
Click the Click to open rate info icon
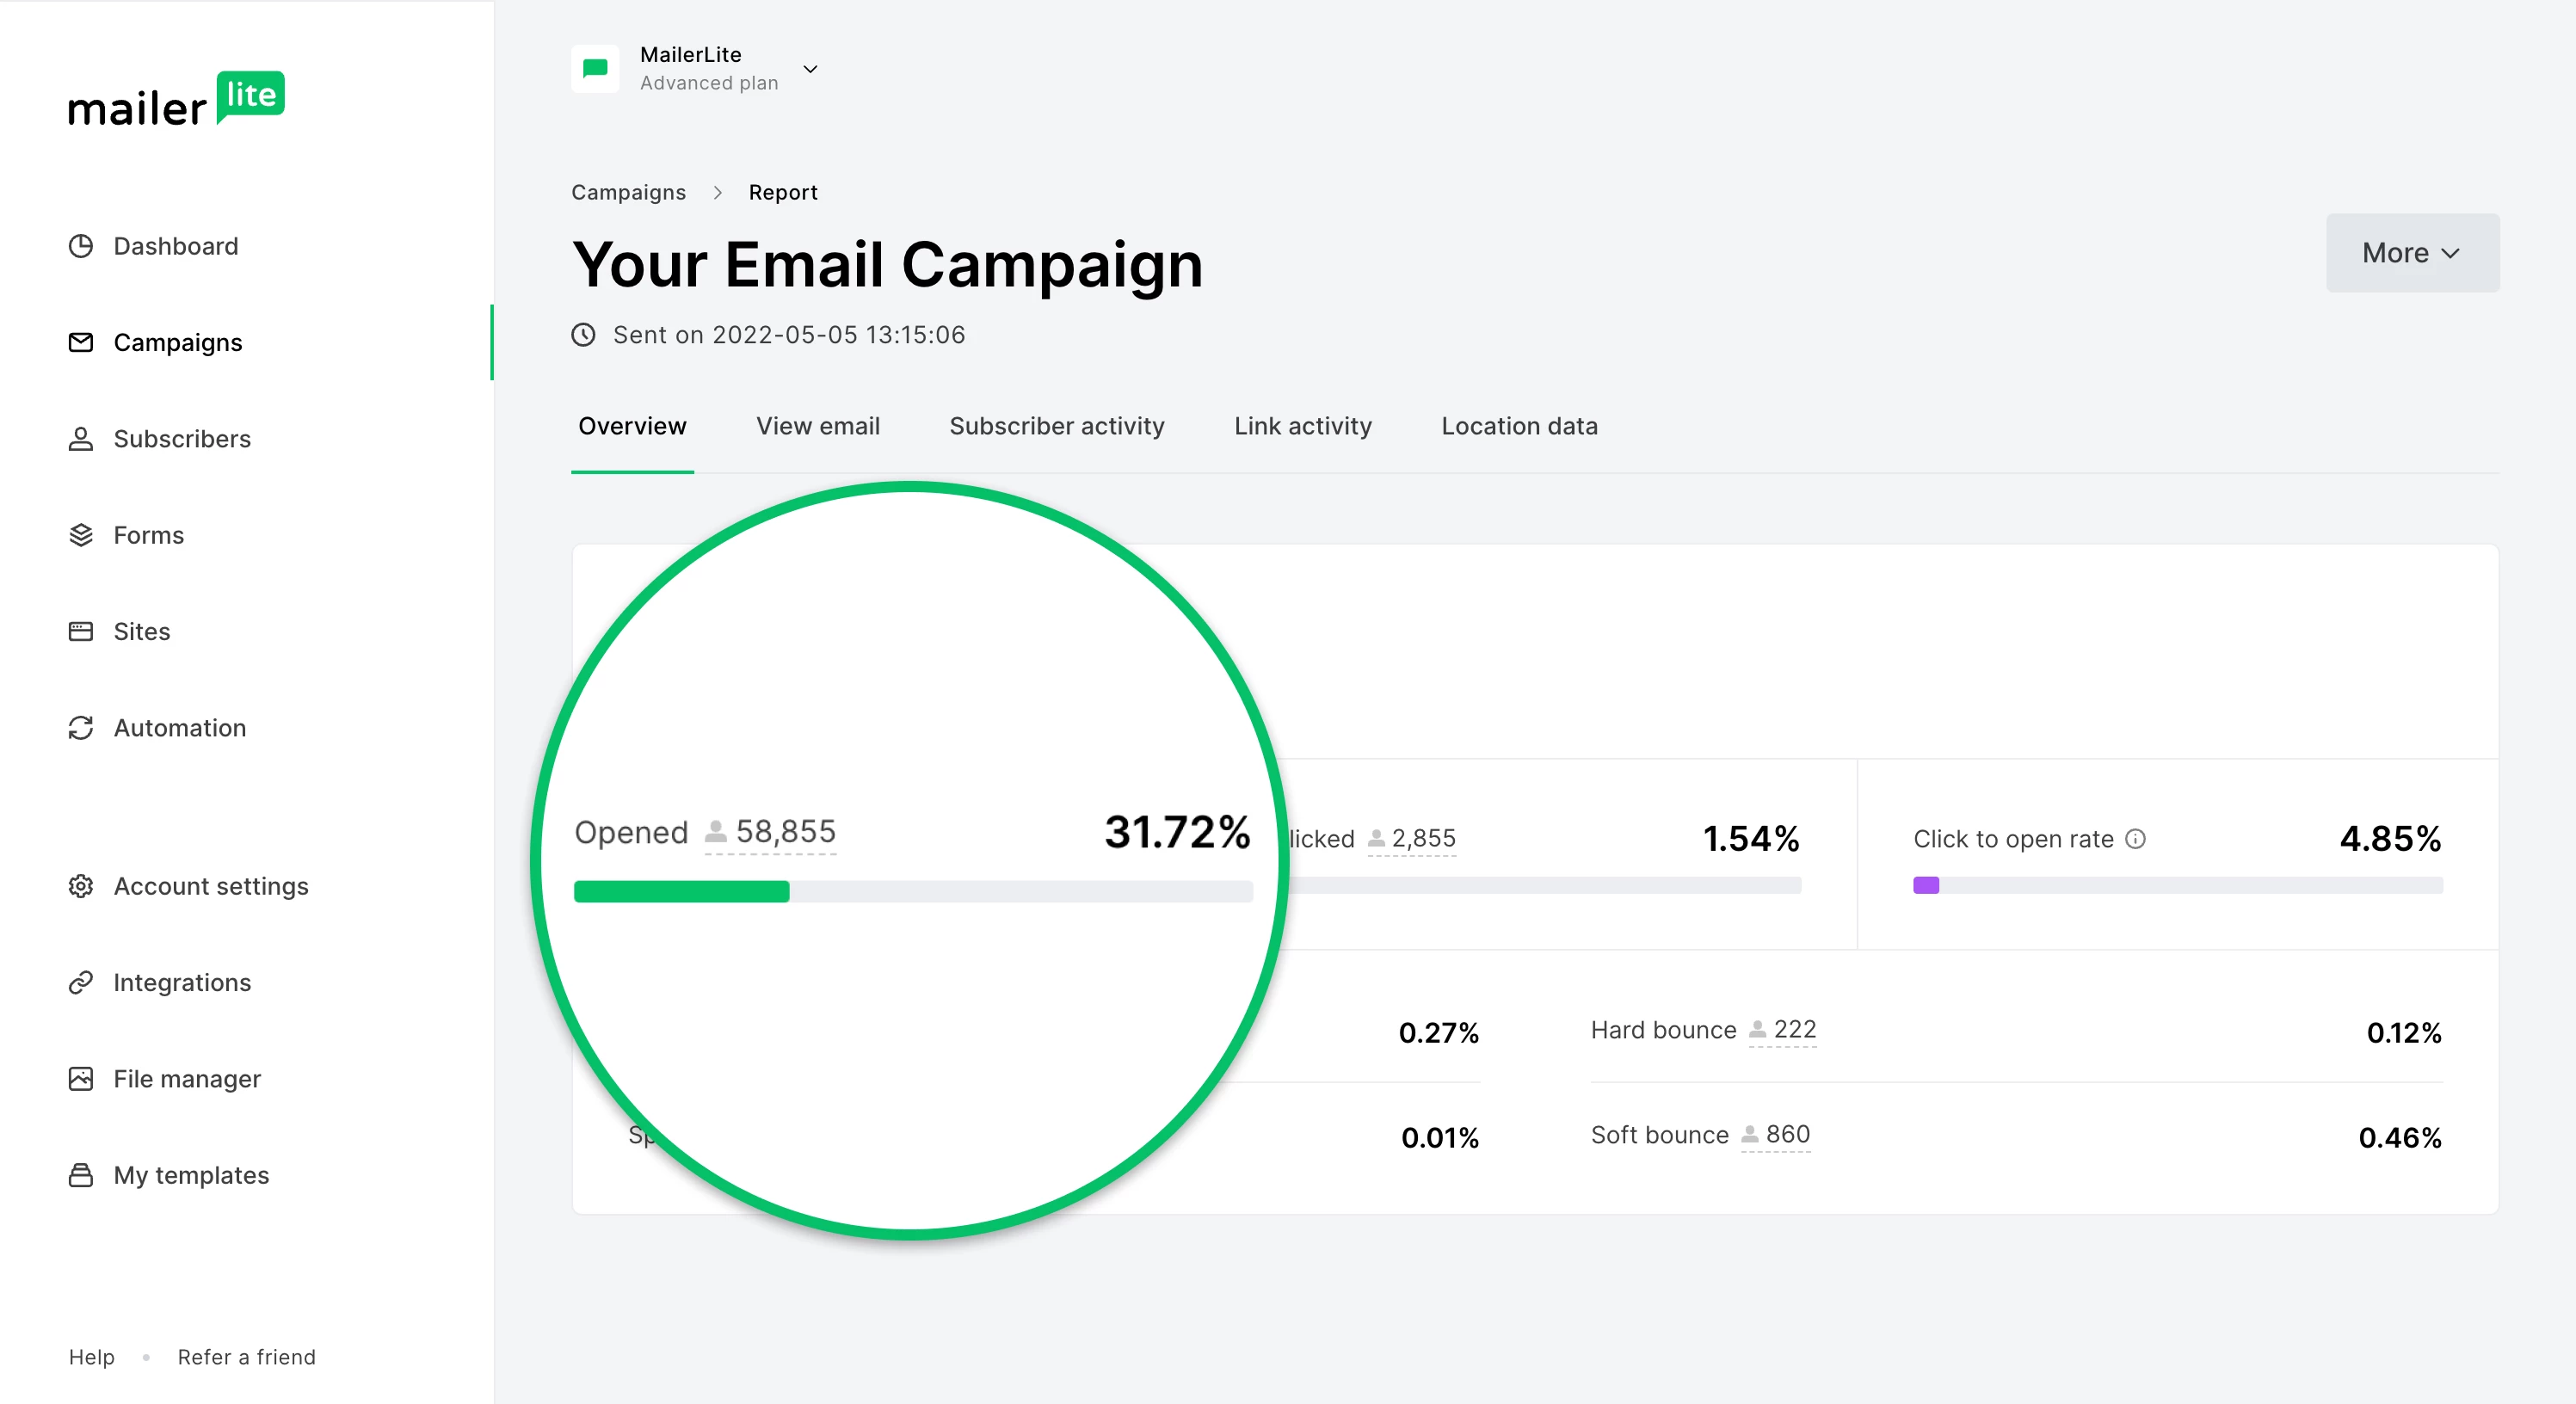tap(2135, 839)
